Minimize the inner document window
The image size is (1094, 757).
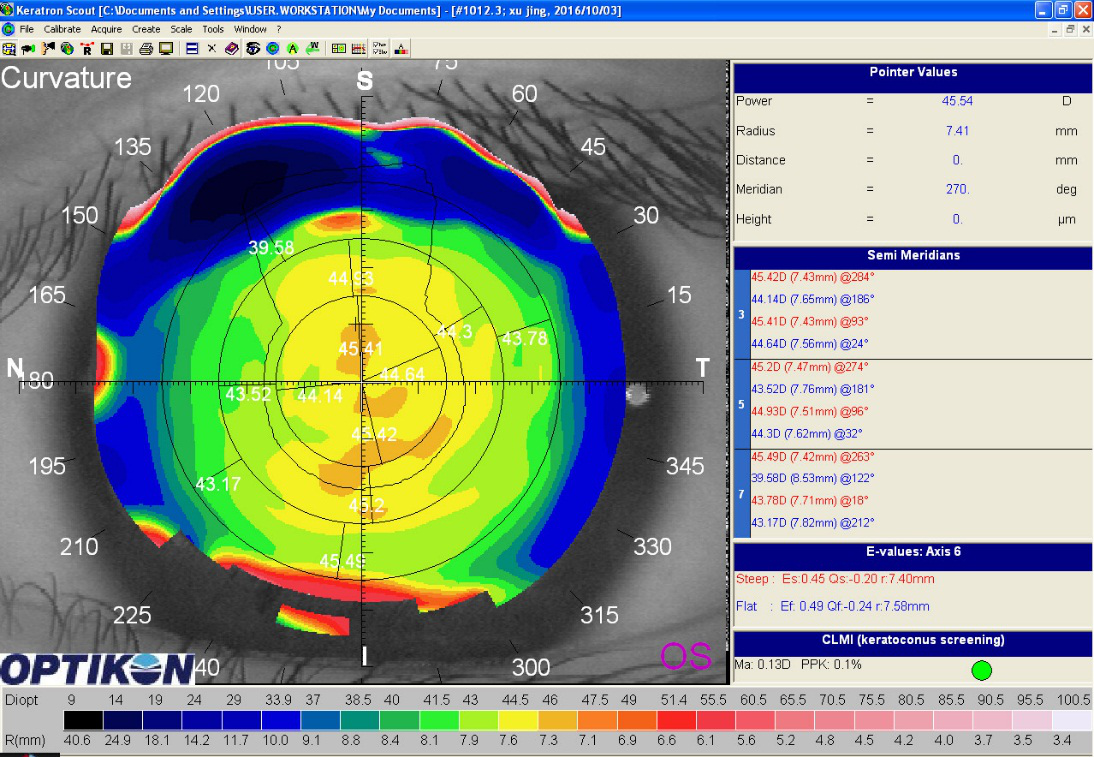pyautogui.click(x=1055, y=29)
